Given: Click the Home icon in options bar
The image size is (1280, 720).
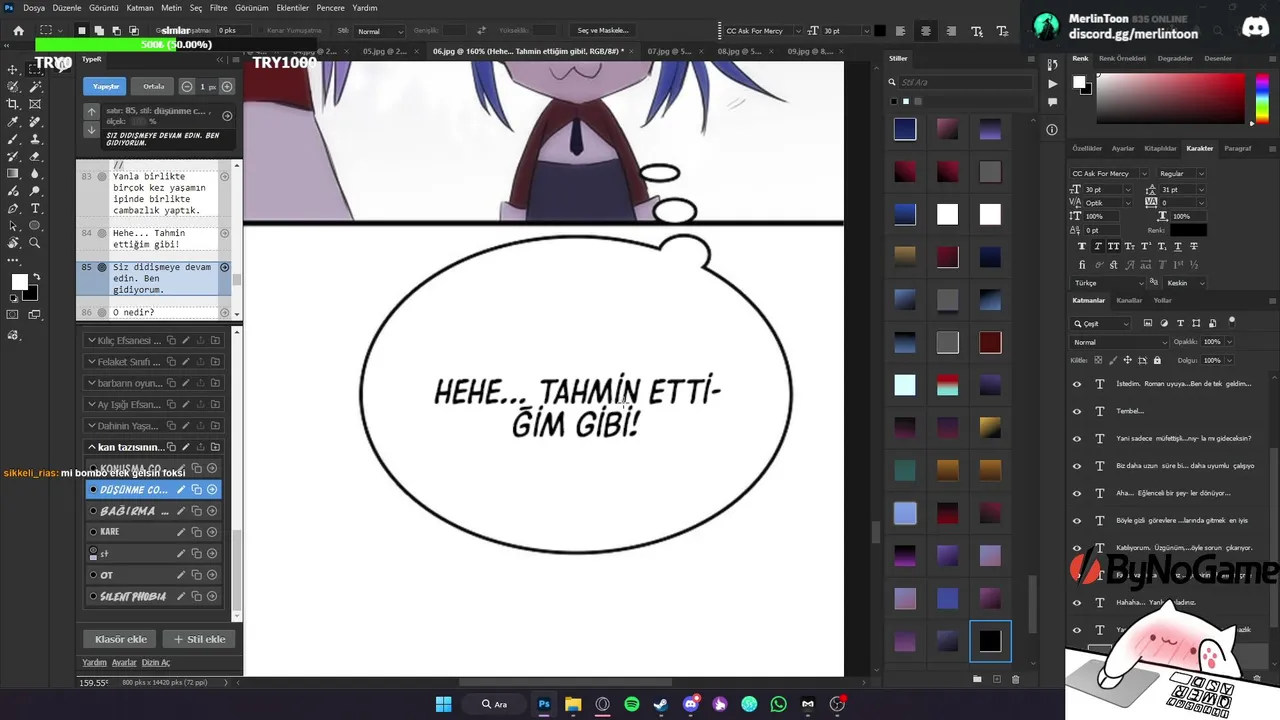Looking at the screenshot, I should pyautogui.click(x=18, y=31).
